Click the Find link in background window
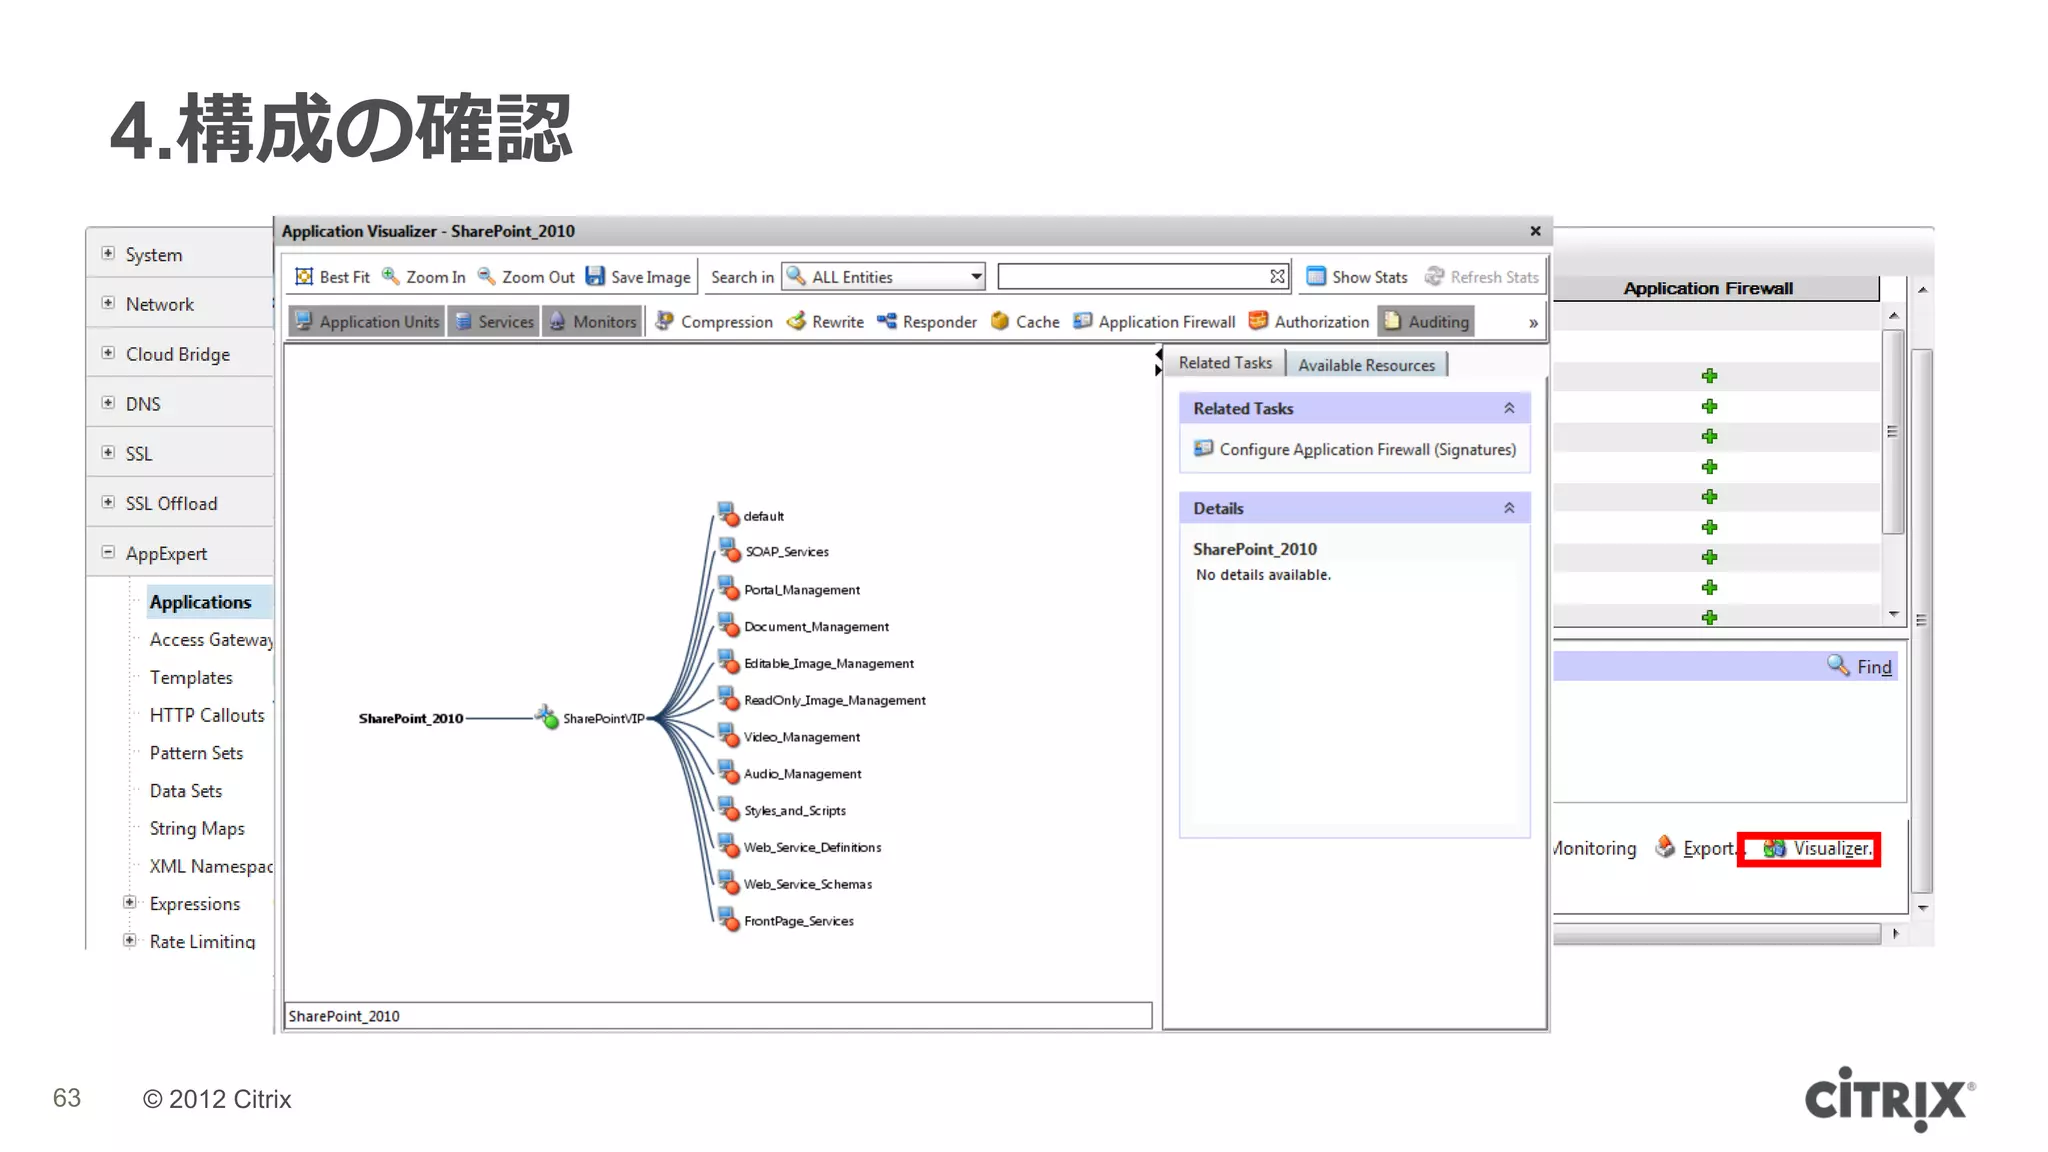 click(1860, 666)
